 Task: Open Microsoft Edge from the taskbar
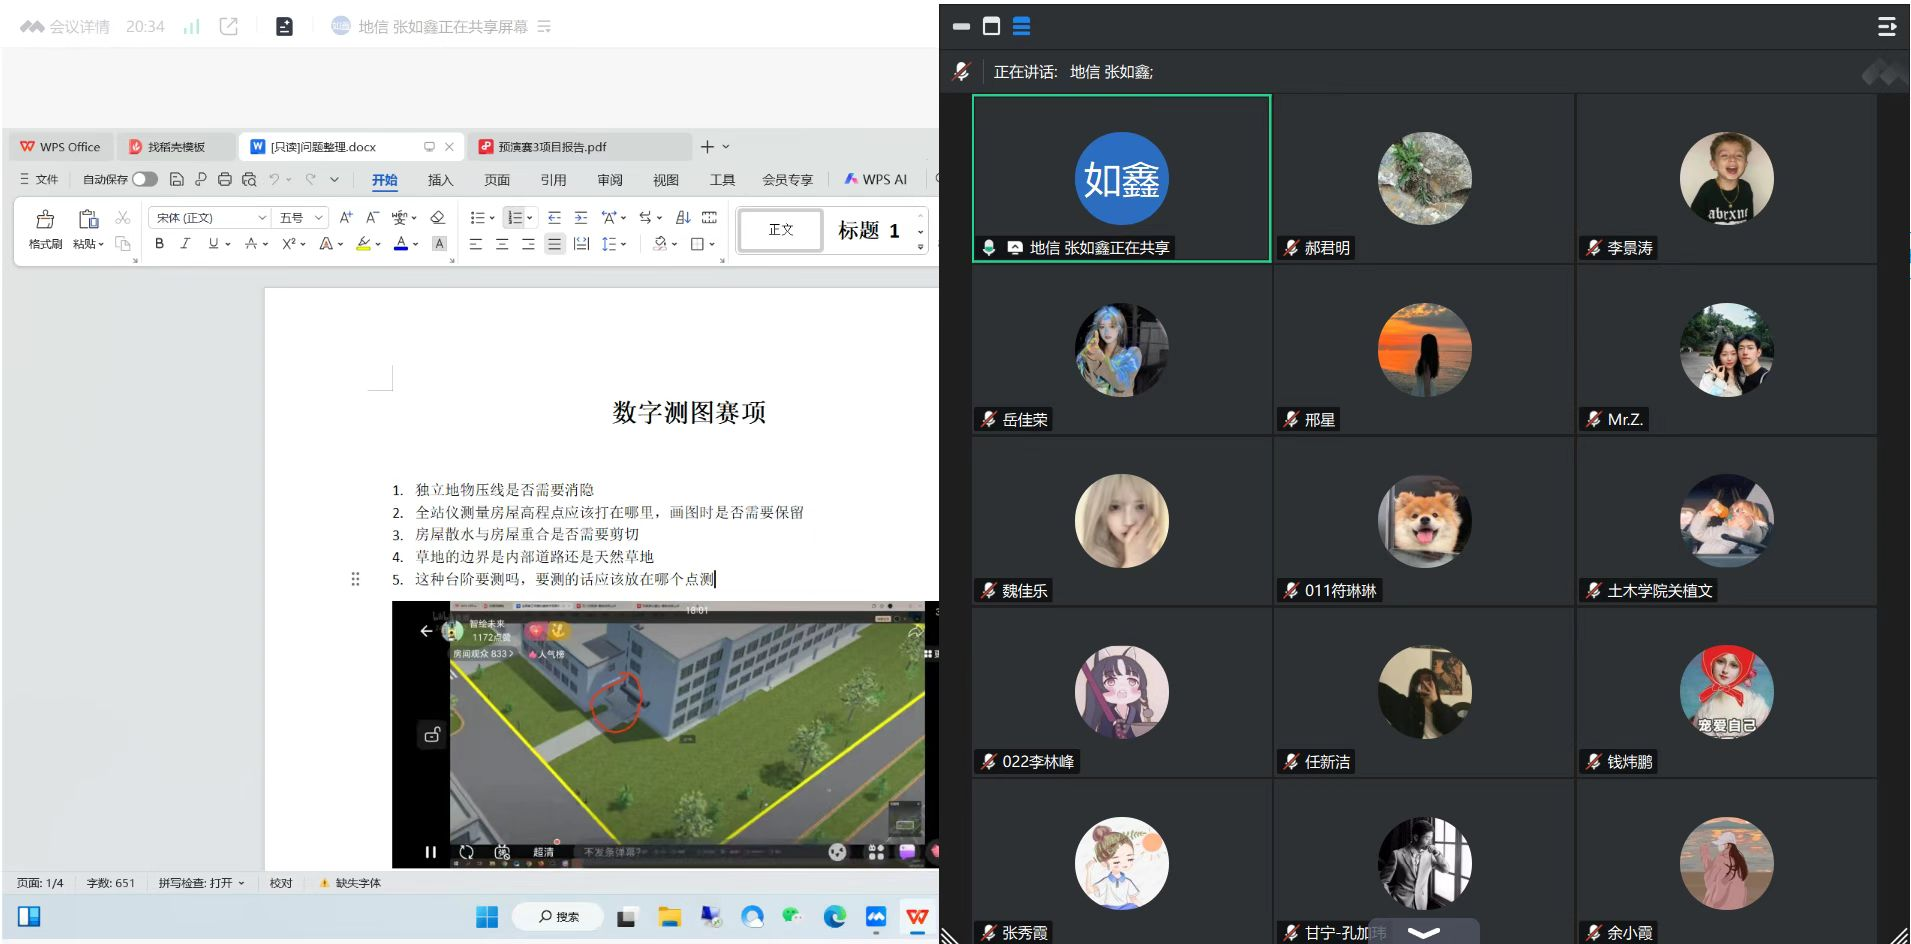click(834, 916)
